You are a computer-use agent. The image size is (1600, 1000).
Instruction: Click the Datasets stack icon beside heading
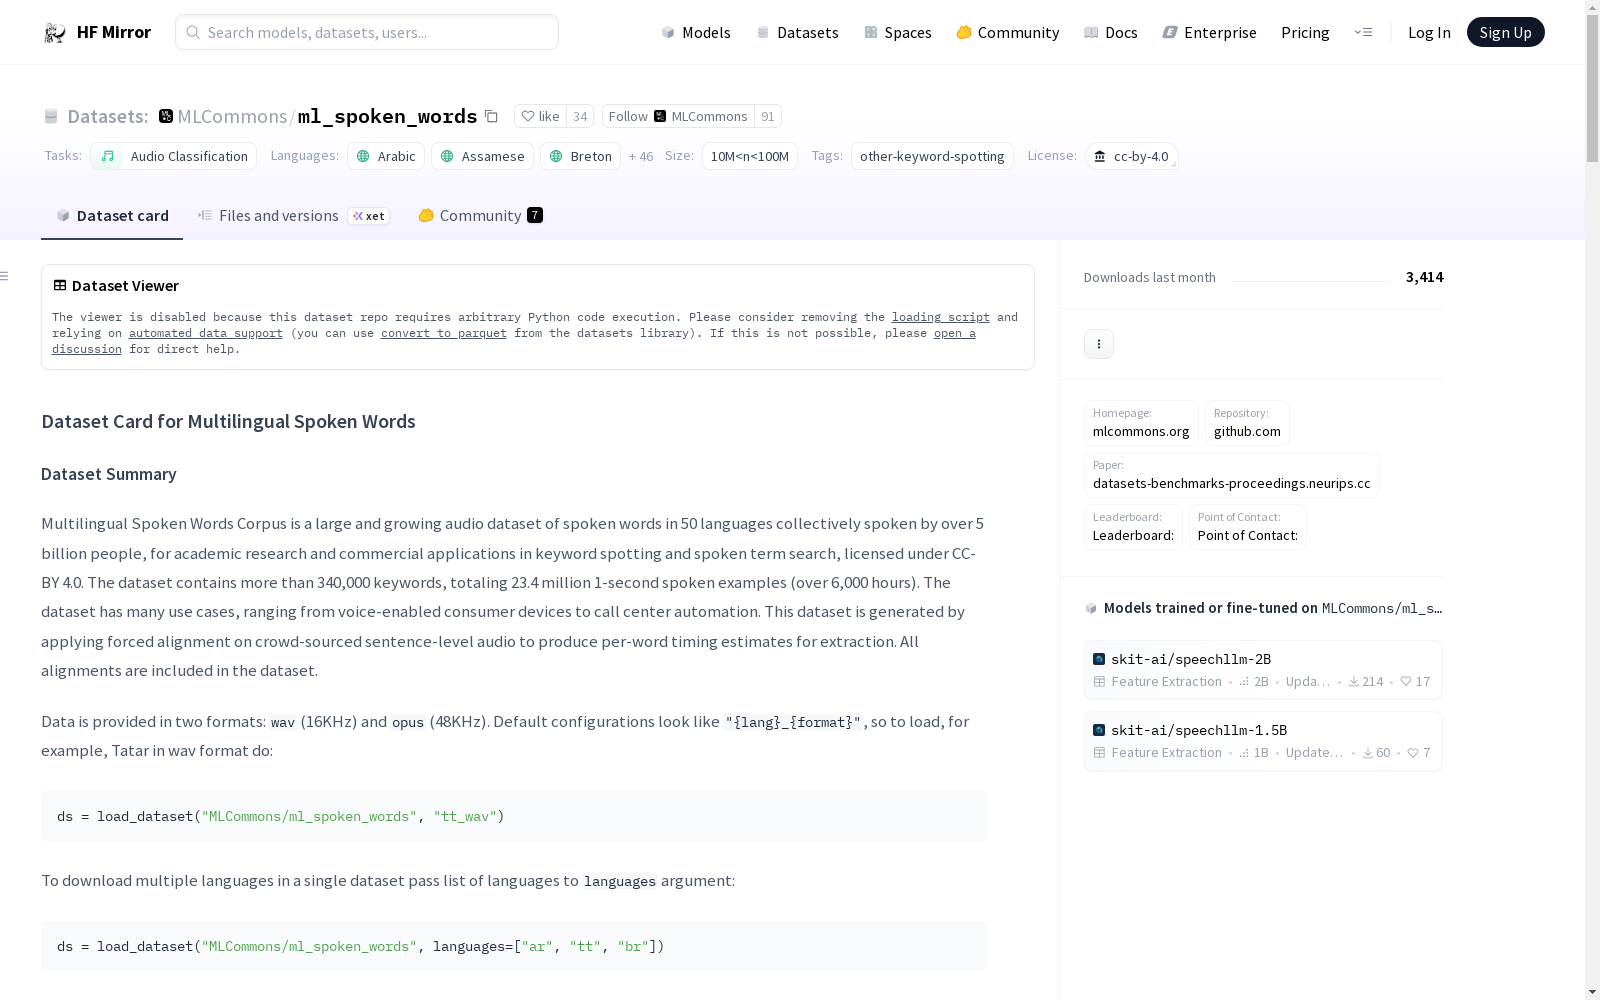coord(51,116)
